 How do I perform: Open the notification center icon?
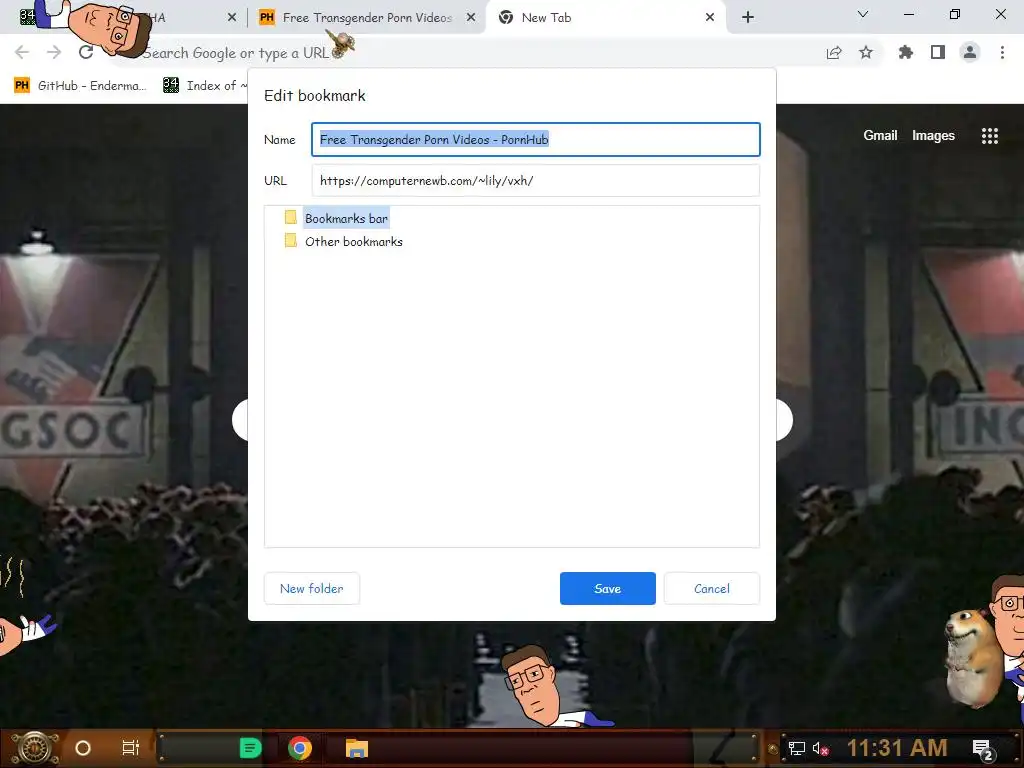pos(983,749)
